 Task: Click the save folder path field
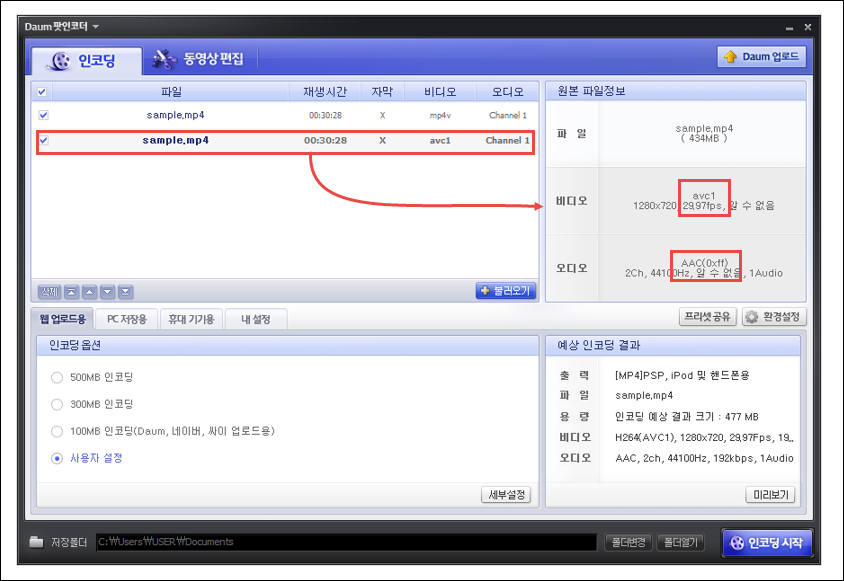pos(345,542)
